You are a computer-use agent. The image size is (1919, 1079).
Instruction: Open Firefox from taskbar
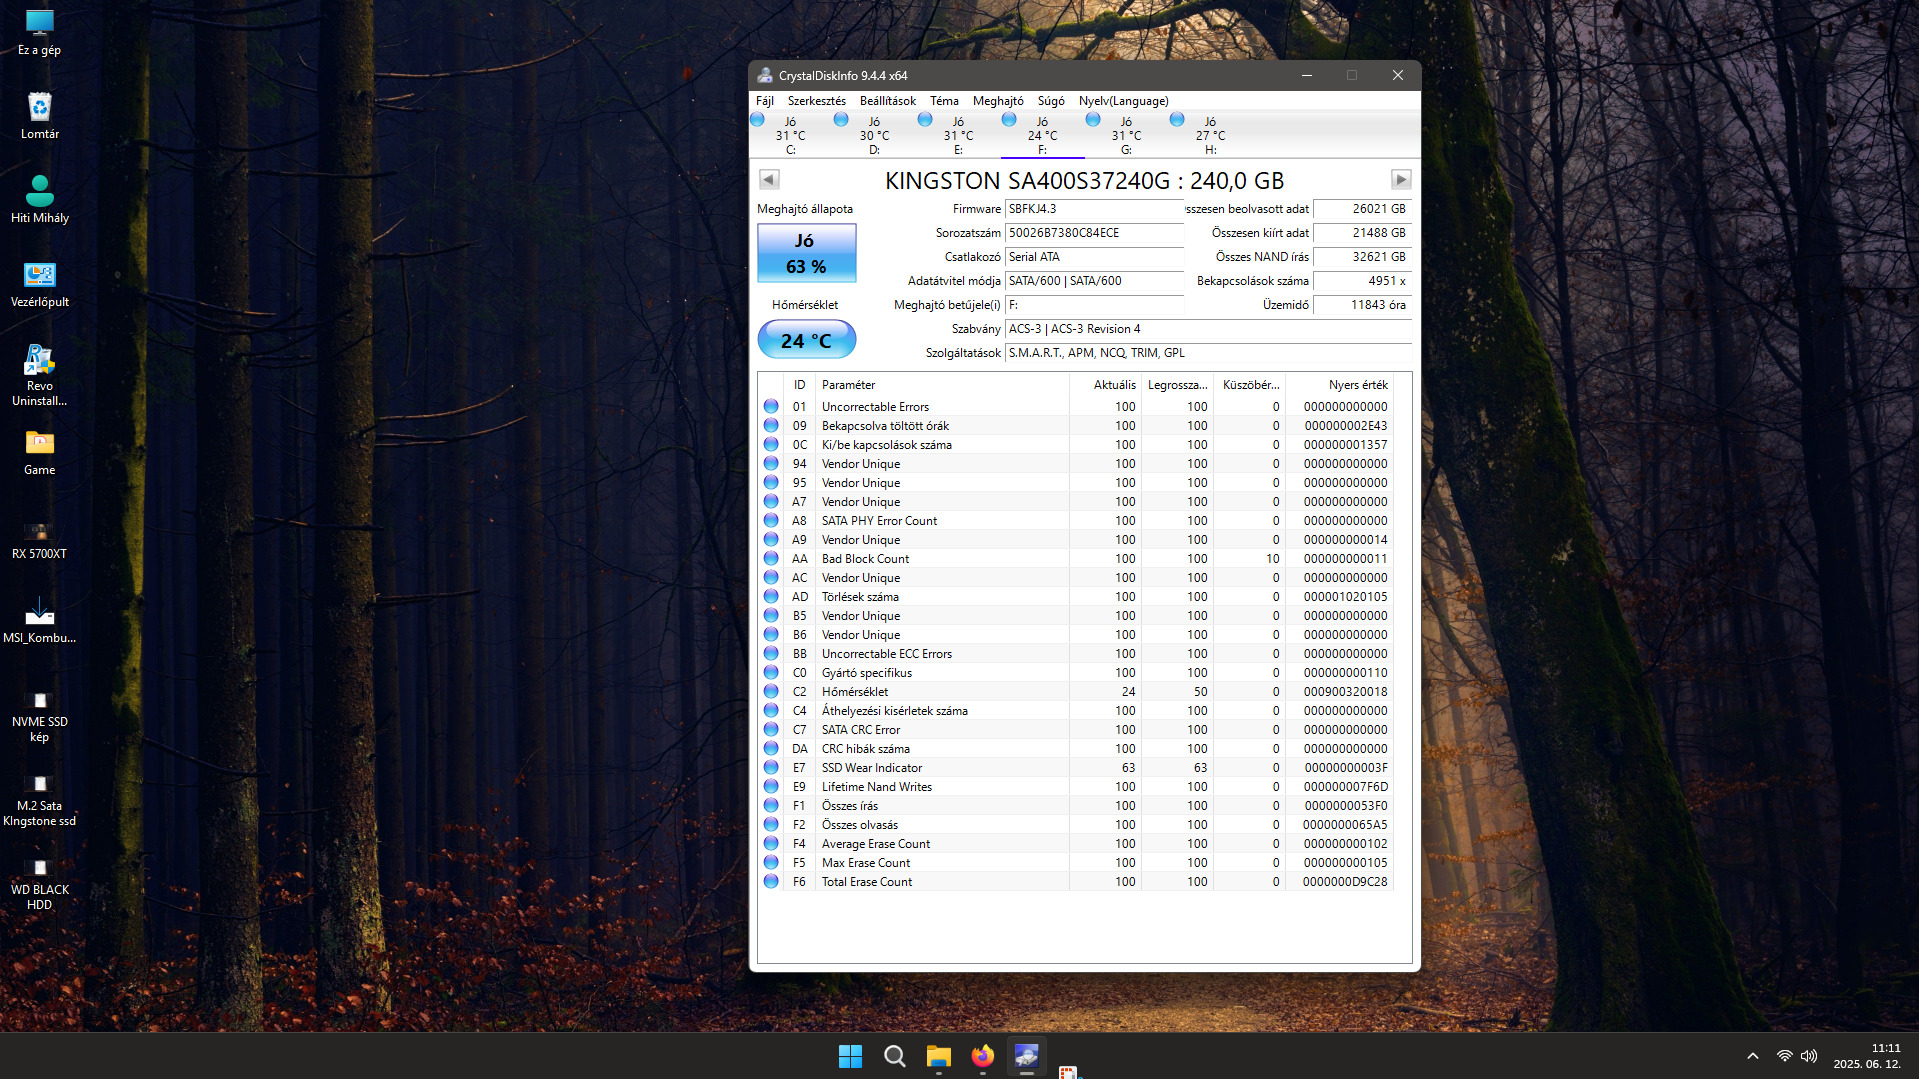coord(982,1056)
